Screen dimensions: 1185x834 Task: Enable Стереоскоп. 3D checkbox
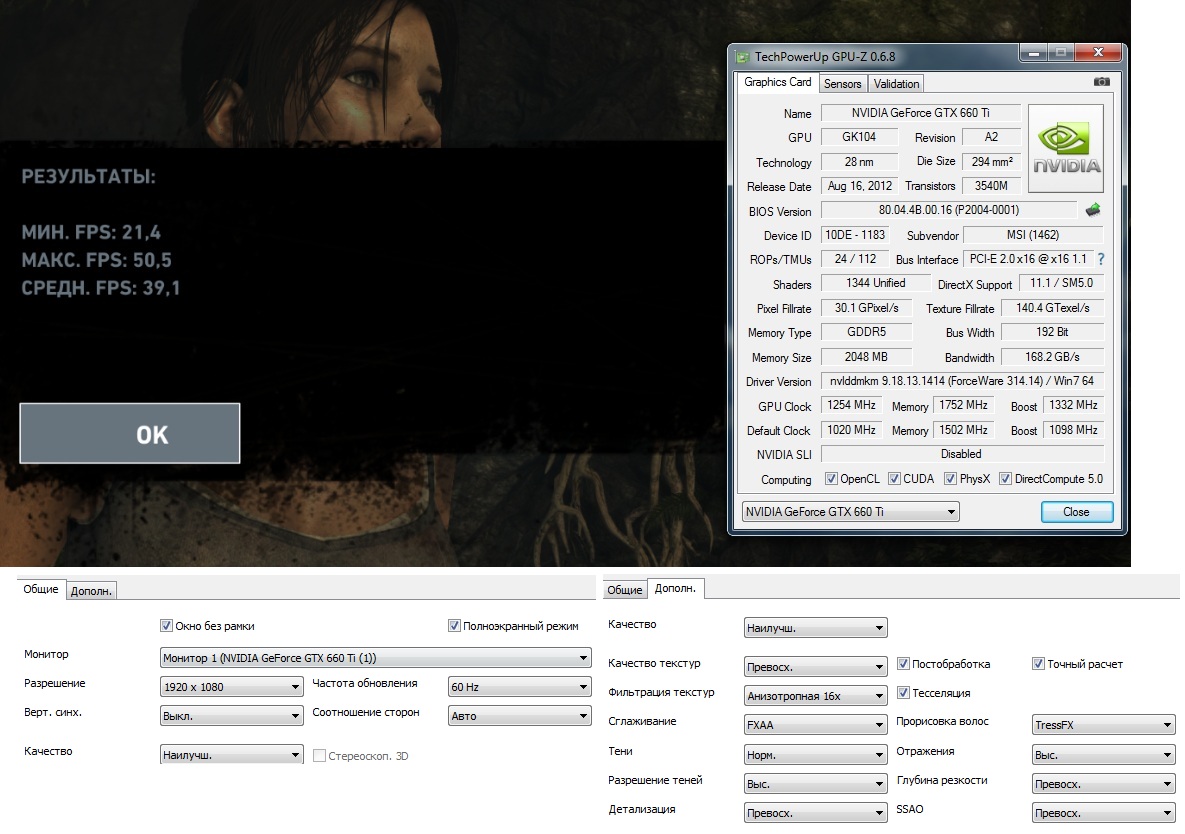tap(320, 755)
